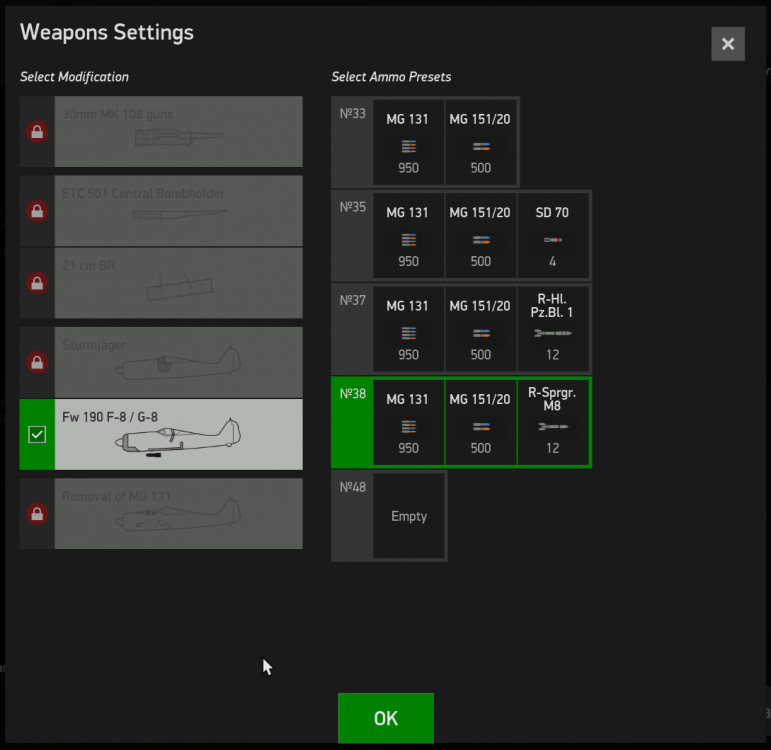Select R-Sprgr. M8 rocket cell in preset №38
Image resolution: width=771 pixels, height=750 pixels.
[553, 421]
